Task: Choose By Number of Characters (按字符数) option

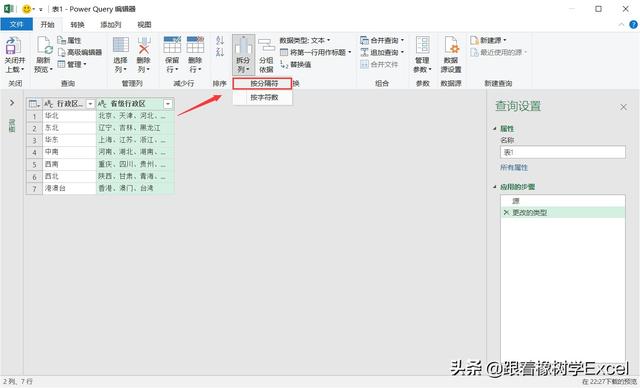Action: point(262,98)
